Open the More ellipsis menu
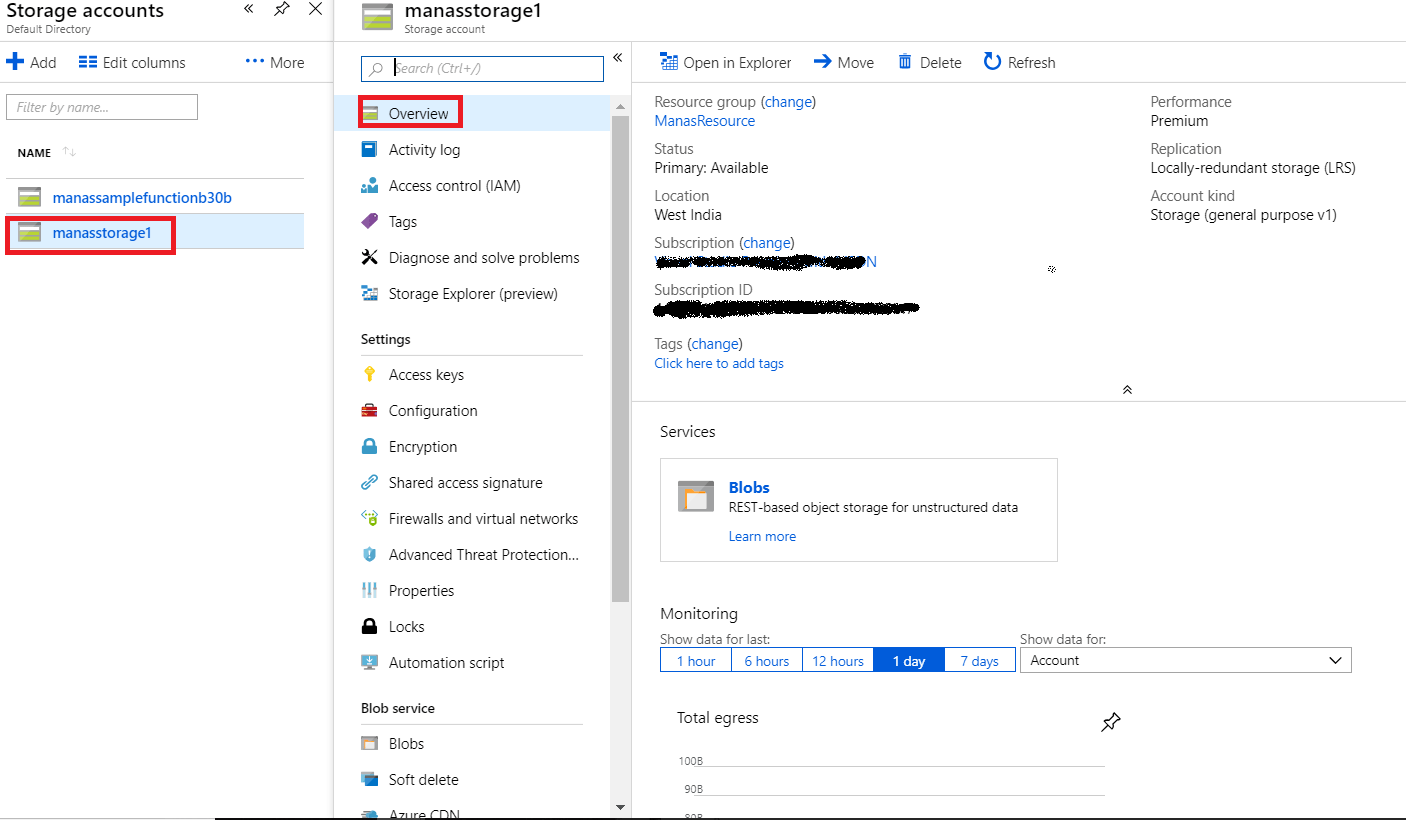Screen dimensions: 1406x820 coord(255,62)
